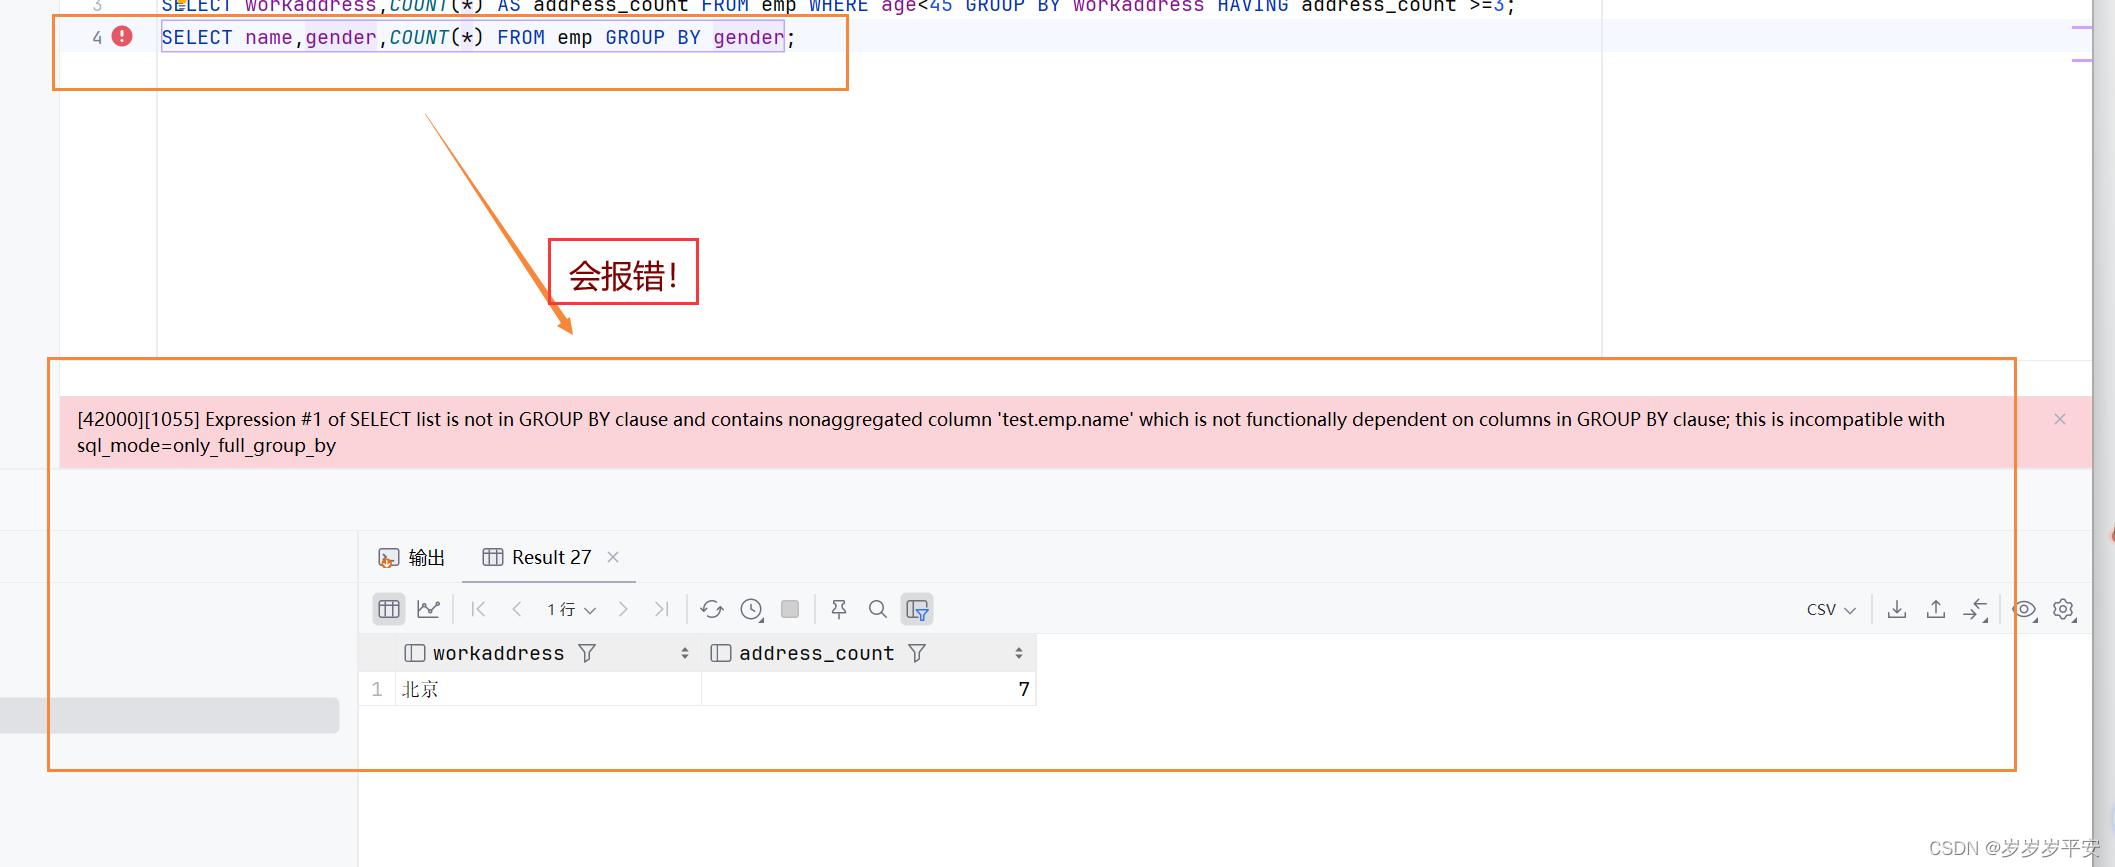Click the error message text
2115x867 pixels.
(x=1011, y=432)
